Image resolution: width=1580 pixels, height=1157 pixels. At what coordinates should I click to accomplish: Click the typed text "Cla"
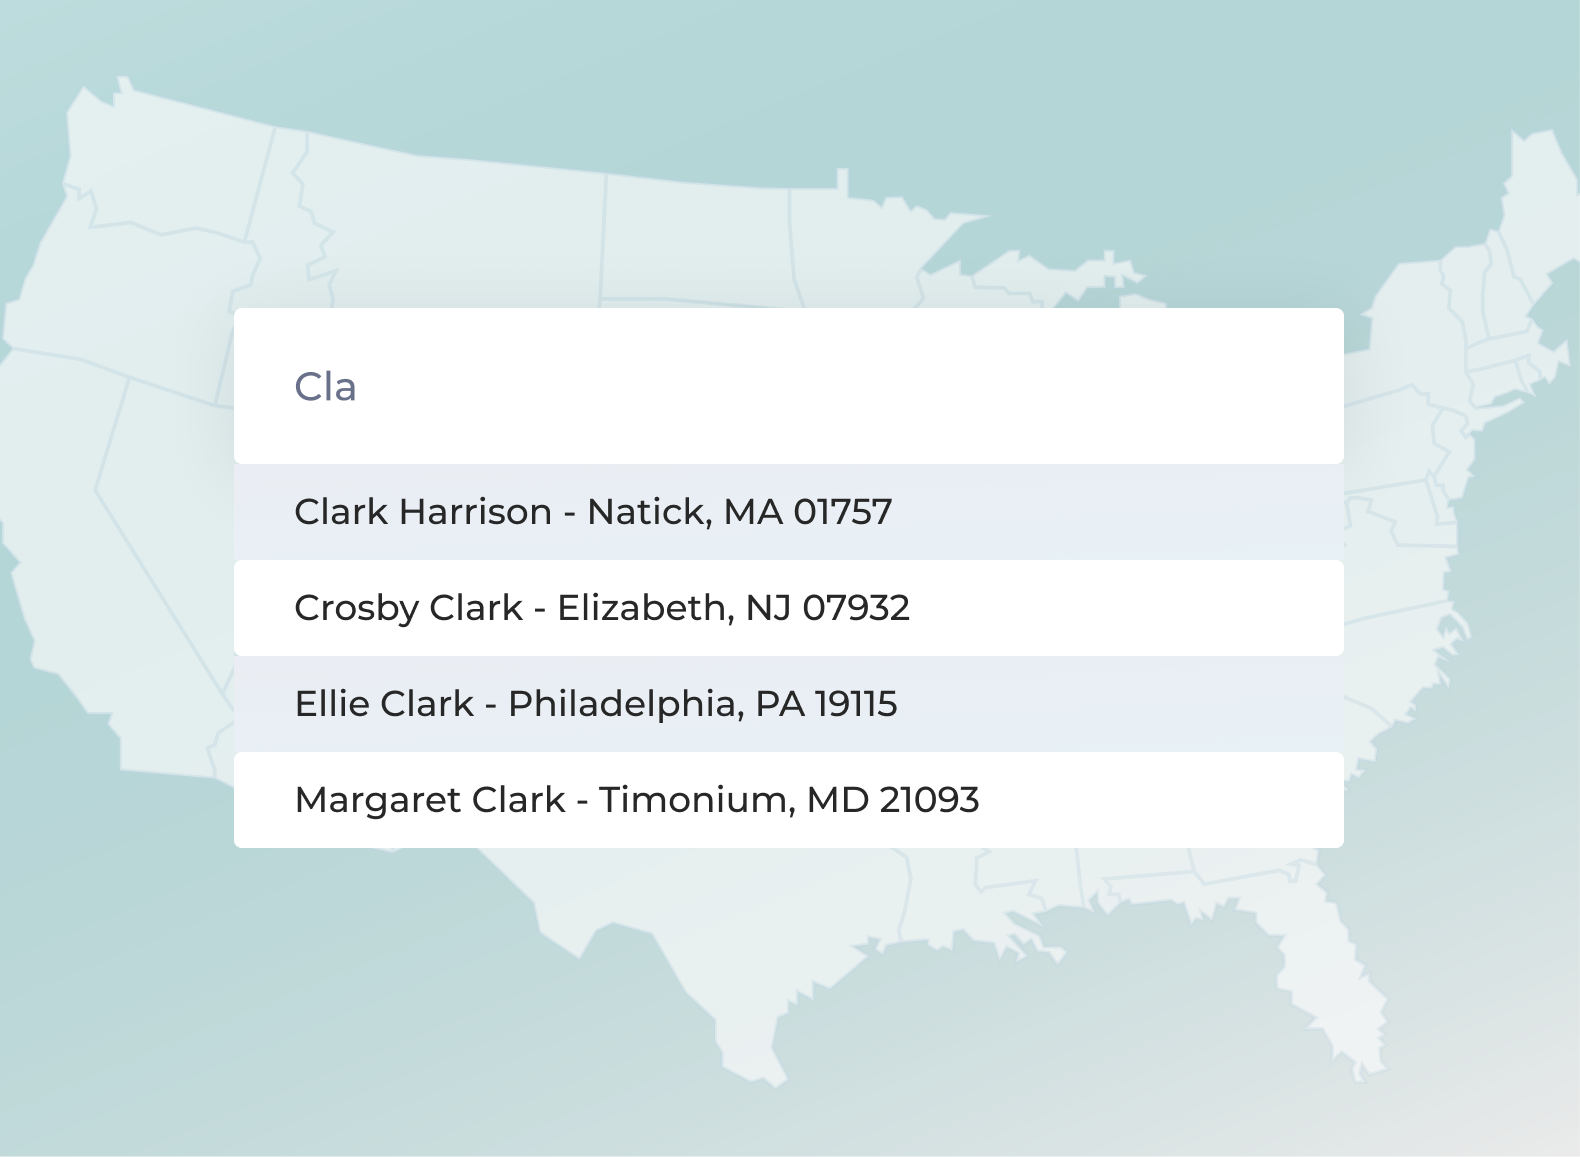[325, 387]
